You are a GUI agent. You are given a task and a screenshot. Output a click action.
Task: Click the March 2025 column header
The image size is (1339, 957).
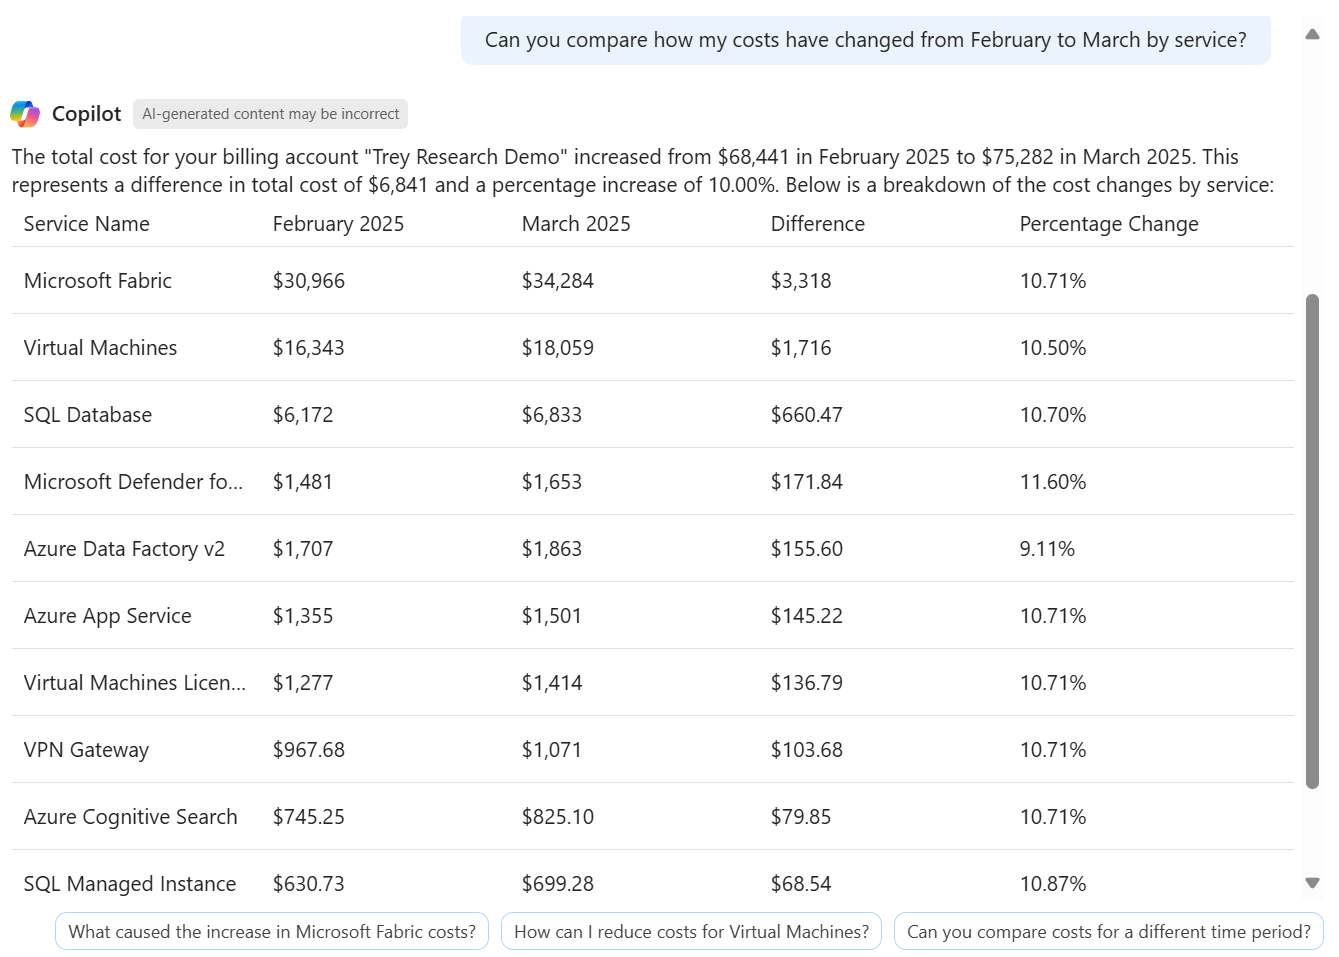pos(576,223)
